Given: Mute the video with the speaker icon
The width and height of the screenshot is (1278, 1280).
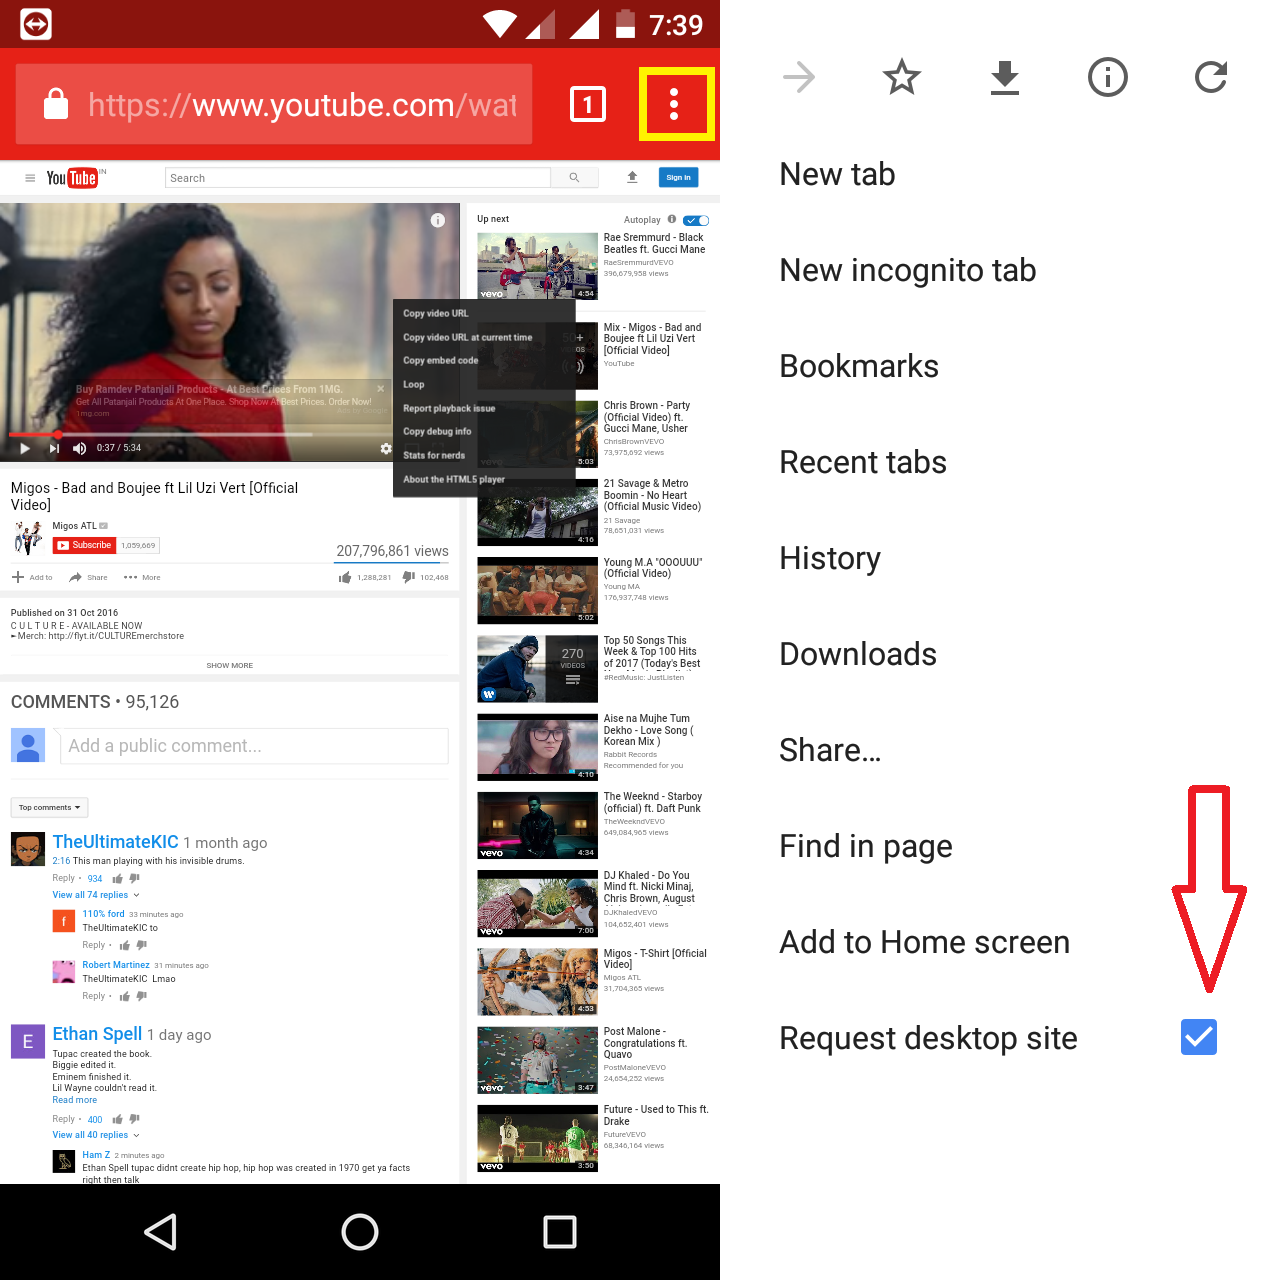Looking at the screenshot, I should point(79,448).
